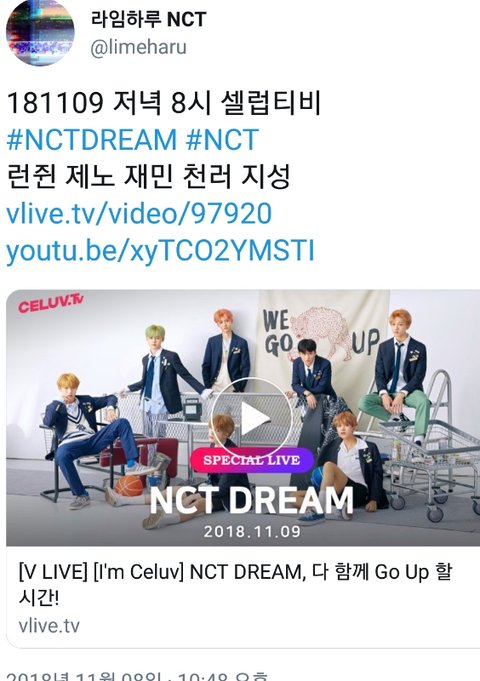Open the @limeharu handle
This screenshot has width=480, height=681.
[138, 47]
